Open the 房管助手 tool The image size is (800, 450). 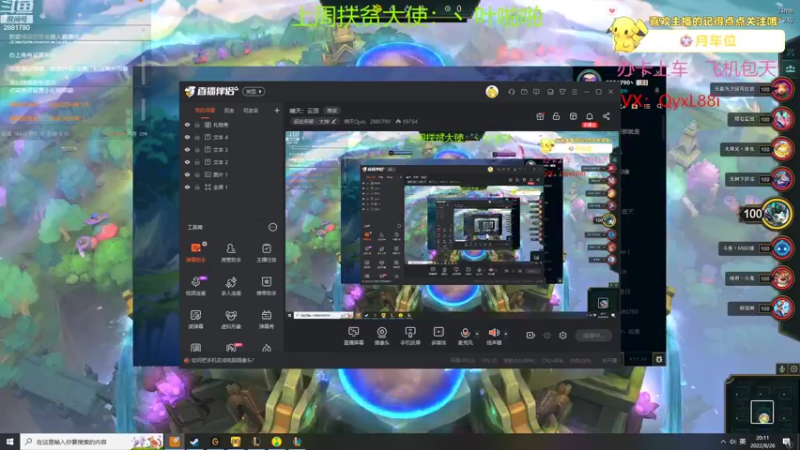pyautogui.click(x=231, y=252)
